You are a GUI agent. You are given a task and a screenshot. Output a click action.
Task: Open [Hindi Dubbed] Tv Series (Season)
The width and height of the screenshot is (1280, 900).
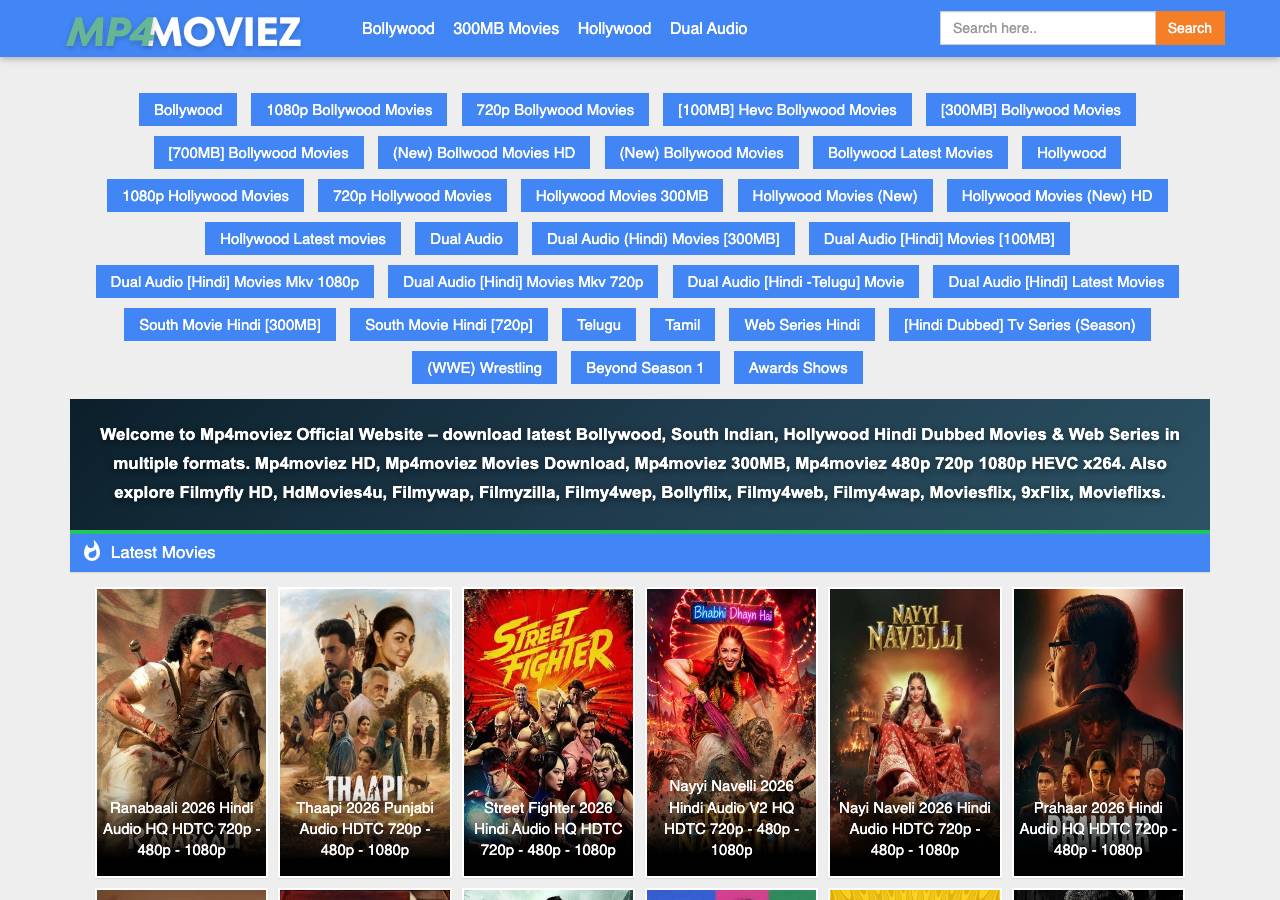[x=1020, y=325]
